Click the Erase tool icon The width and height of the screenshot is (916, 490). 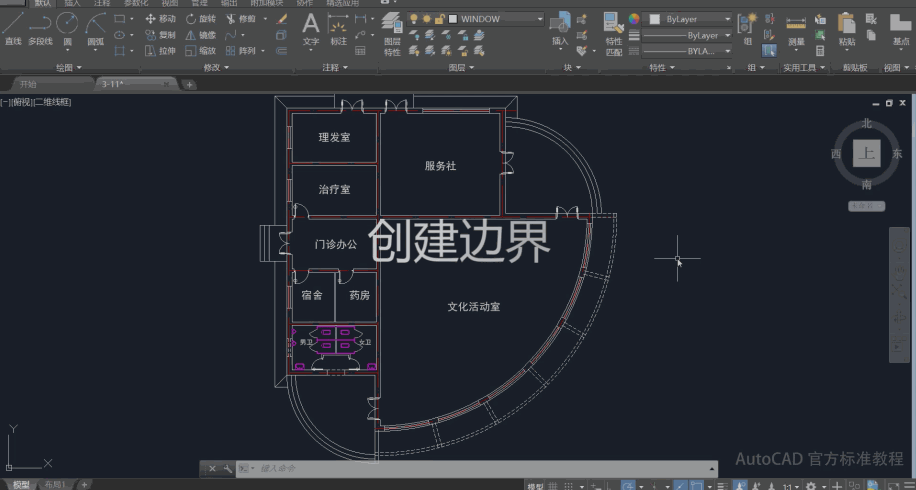tap(282, 19)
